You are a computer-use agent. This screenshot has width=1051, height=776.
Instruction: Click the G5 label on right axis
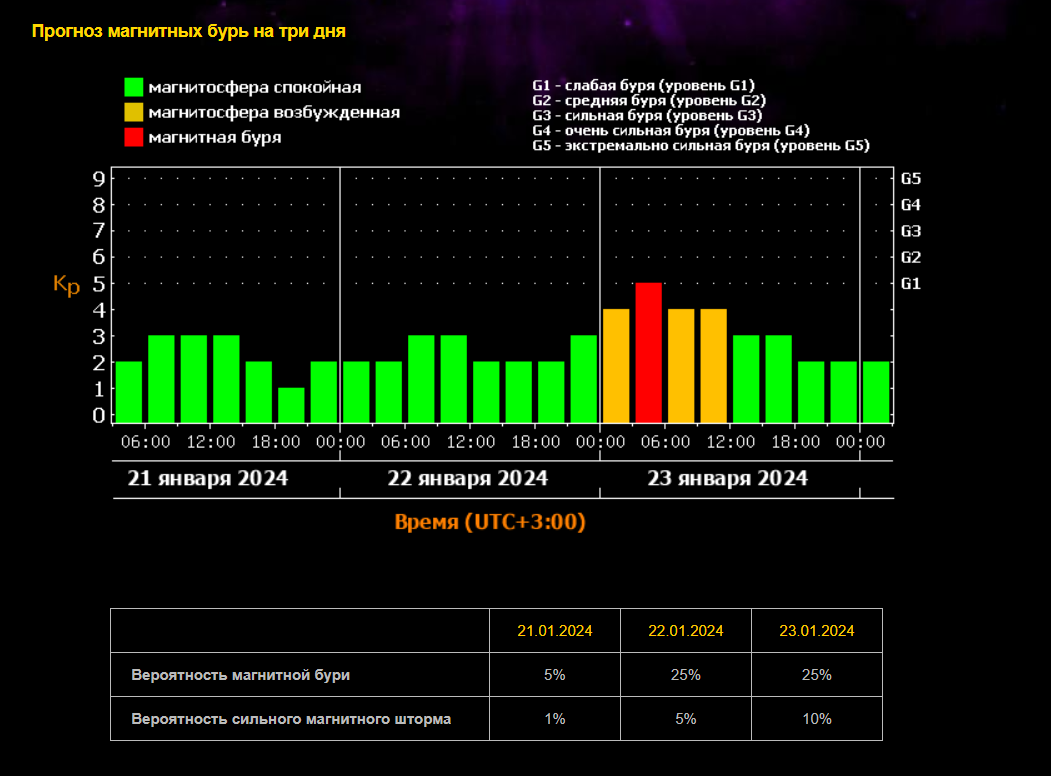[910, 179]
